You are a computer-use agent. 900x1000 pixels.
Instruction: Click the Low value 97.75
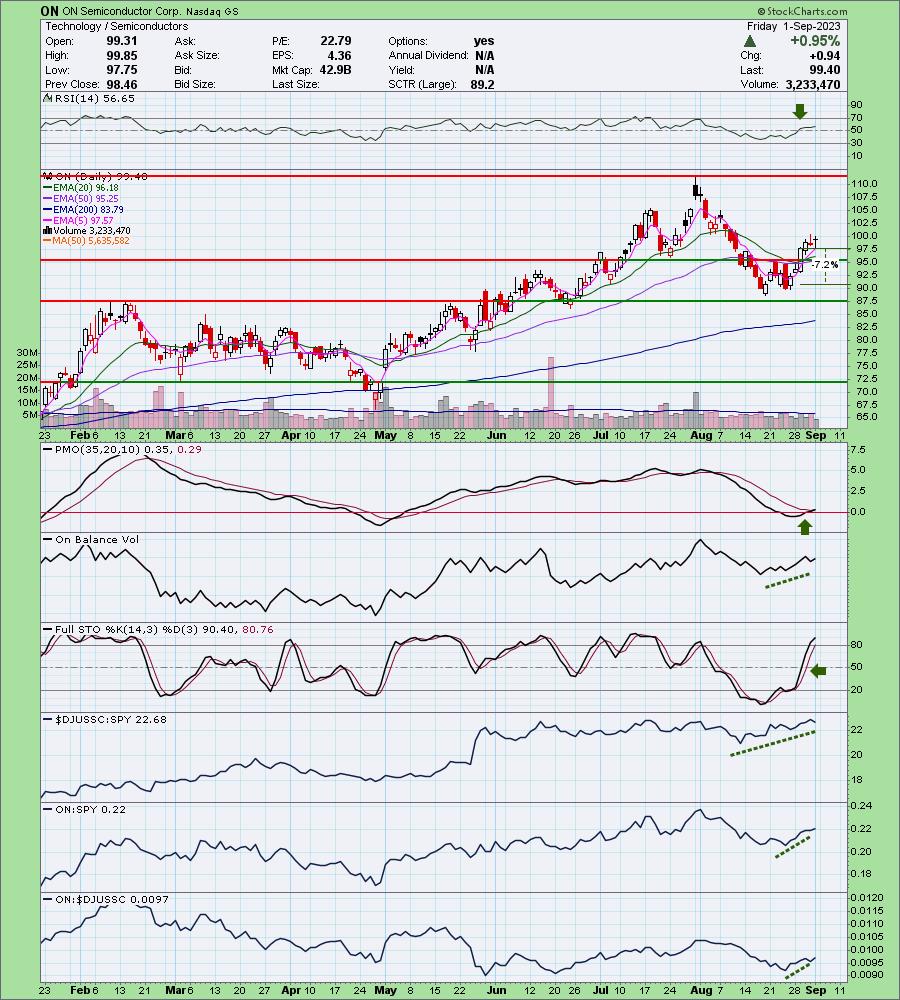(x=122, y=70)
